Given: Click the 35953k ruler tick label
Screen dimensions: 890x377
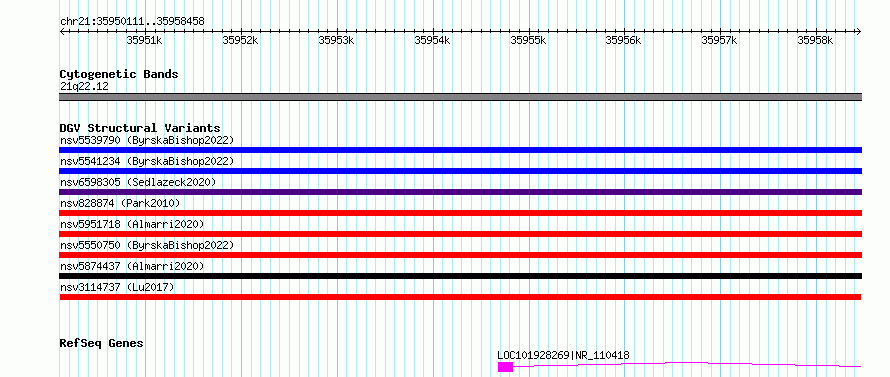Looking at the screenshot, I should pyautogui.click(x=337, y=40).
